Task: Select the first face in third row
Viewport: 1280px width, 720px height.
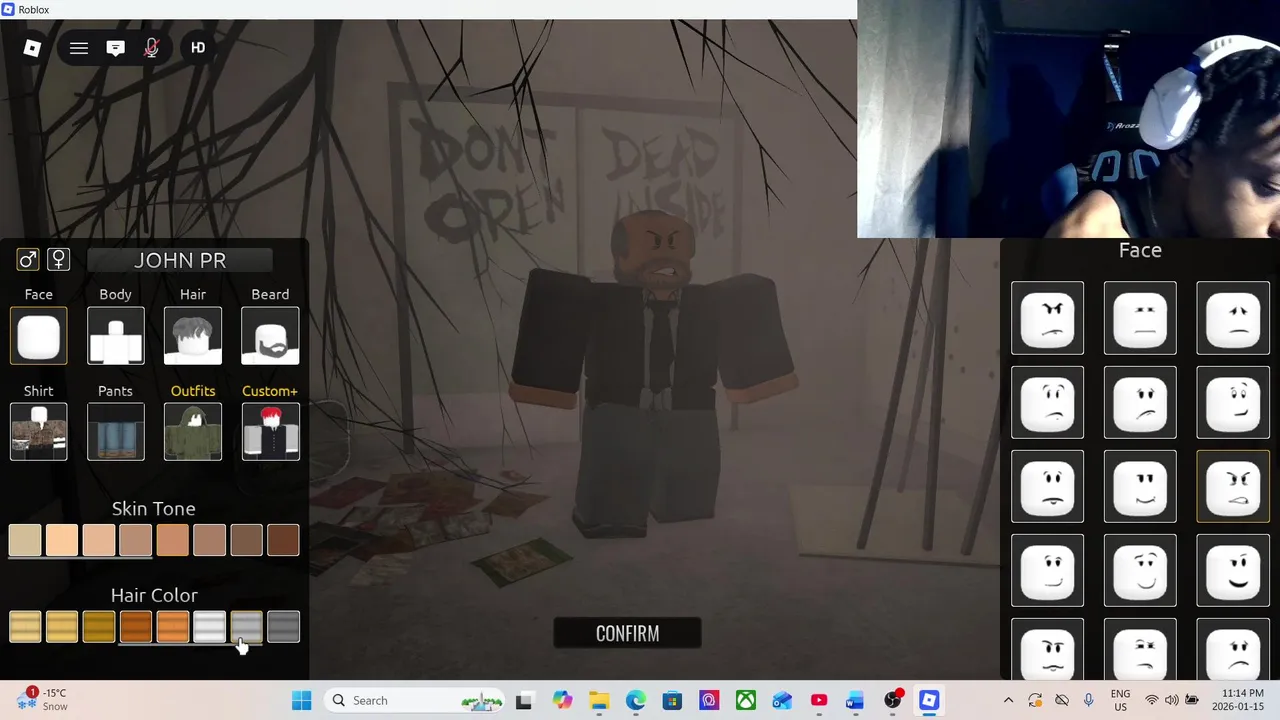Action: (1047, 486)
